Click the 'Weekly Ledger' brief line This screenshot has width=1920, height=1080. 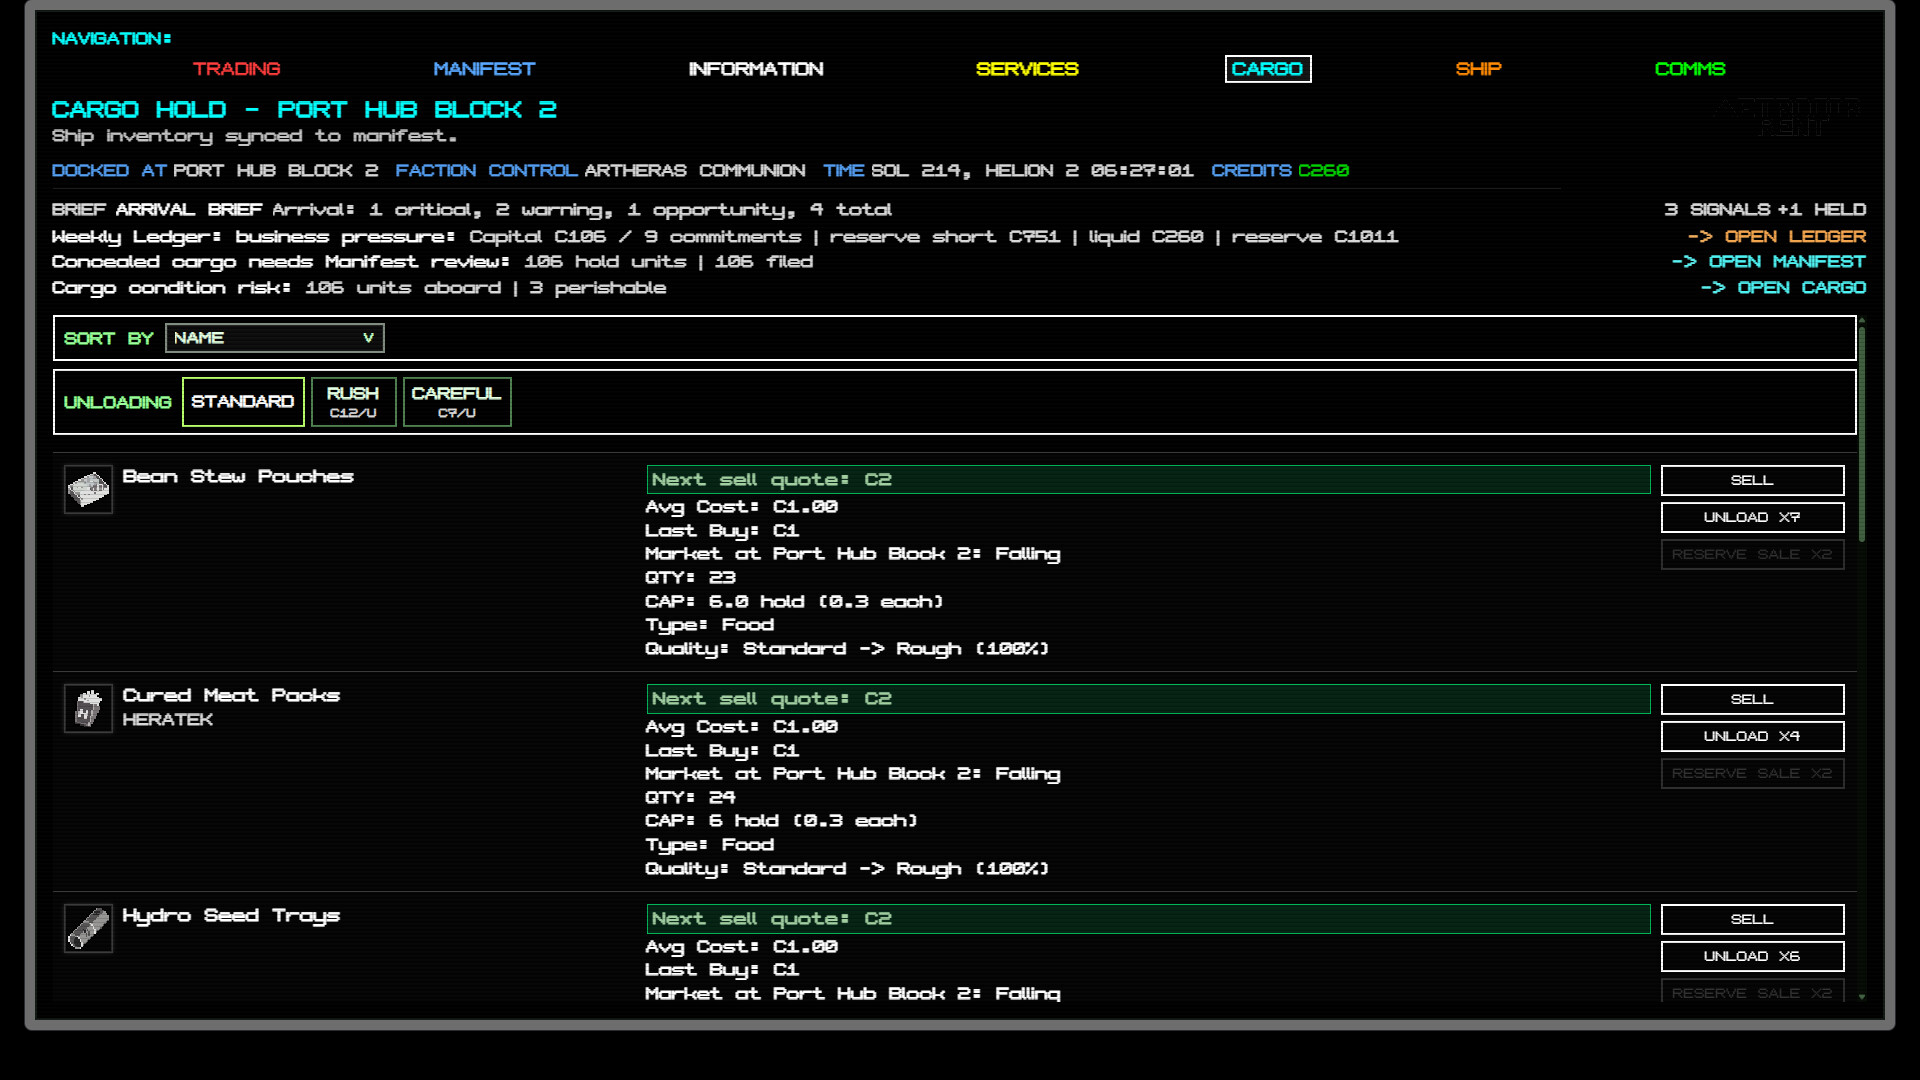point(725,236)
